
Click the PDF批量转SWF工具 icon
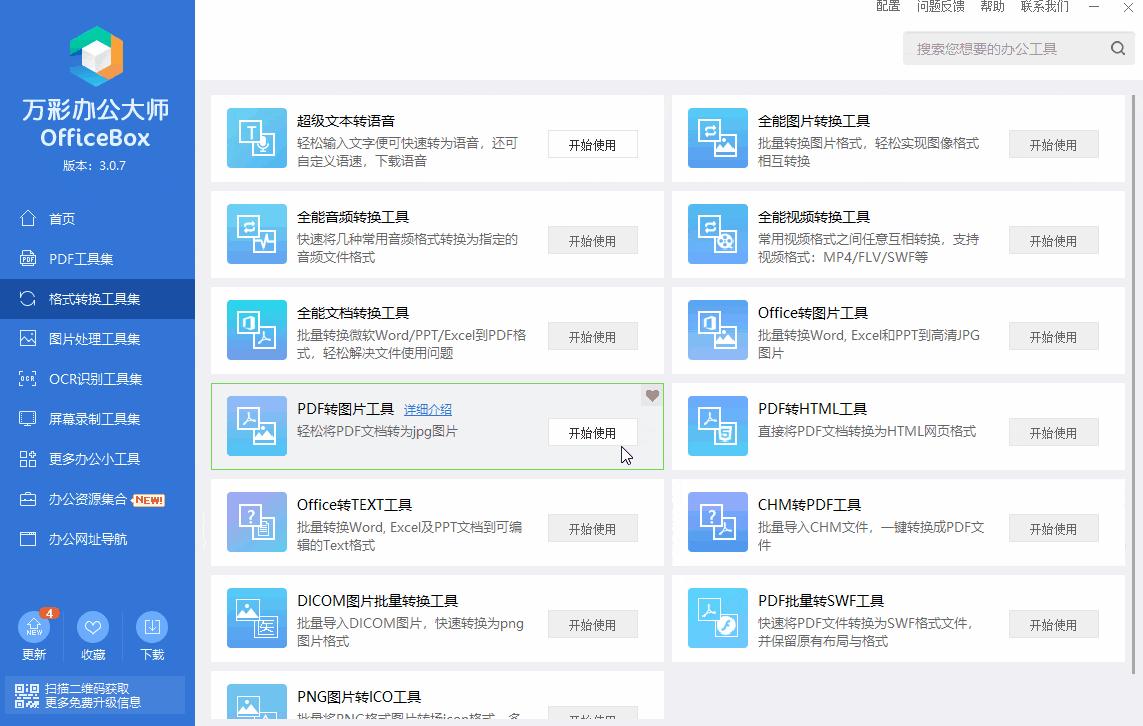pos(717,618)
